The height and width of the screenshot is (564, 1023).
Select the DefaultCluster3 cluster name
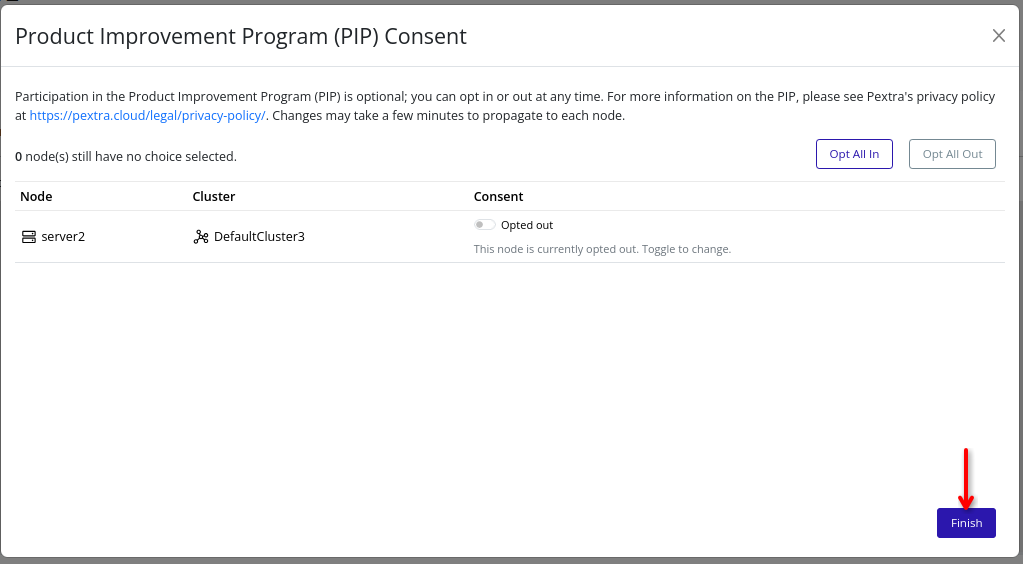tap(259, 237)
